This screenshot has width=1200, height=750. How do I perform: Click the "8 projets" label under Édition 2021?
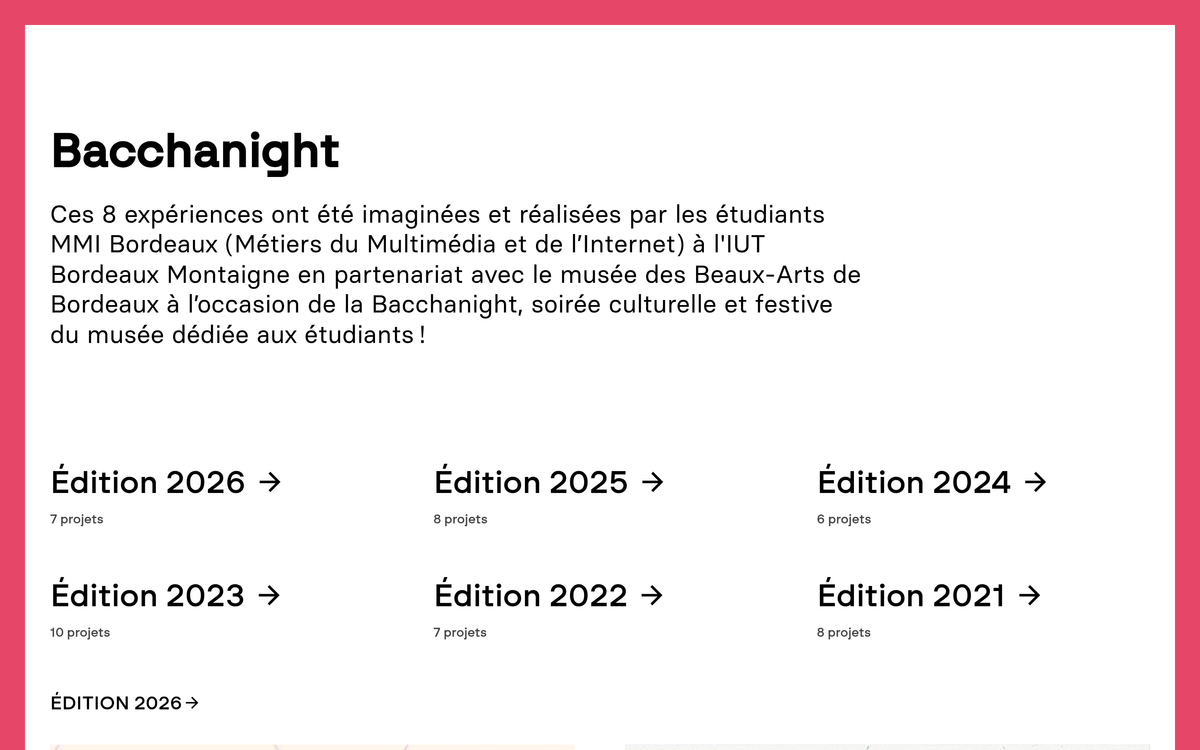pos(844,633)
